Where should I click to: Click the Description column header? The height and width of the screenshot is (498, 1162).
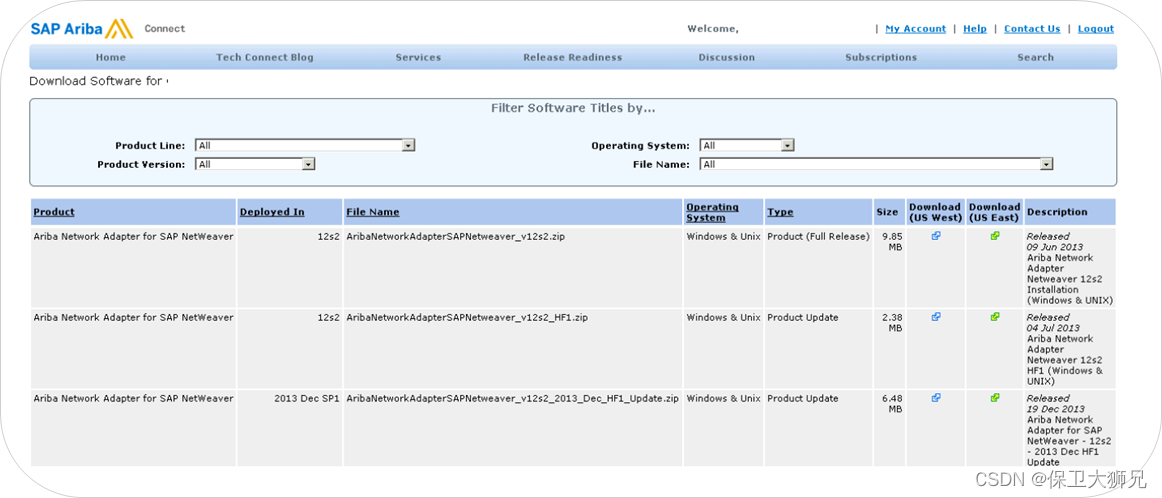1057,212
